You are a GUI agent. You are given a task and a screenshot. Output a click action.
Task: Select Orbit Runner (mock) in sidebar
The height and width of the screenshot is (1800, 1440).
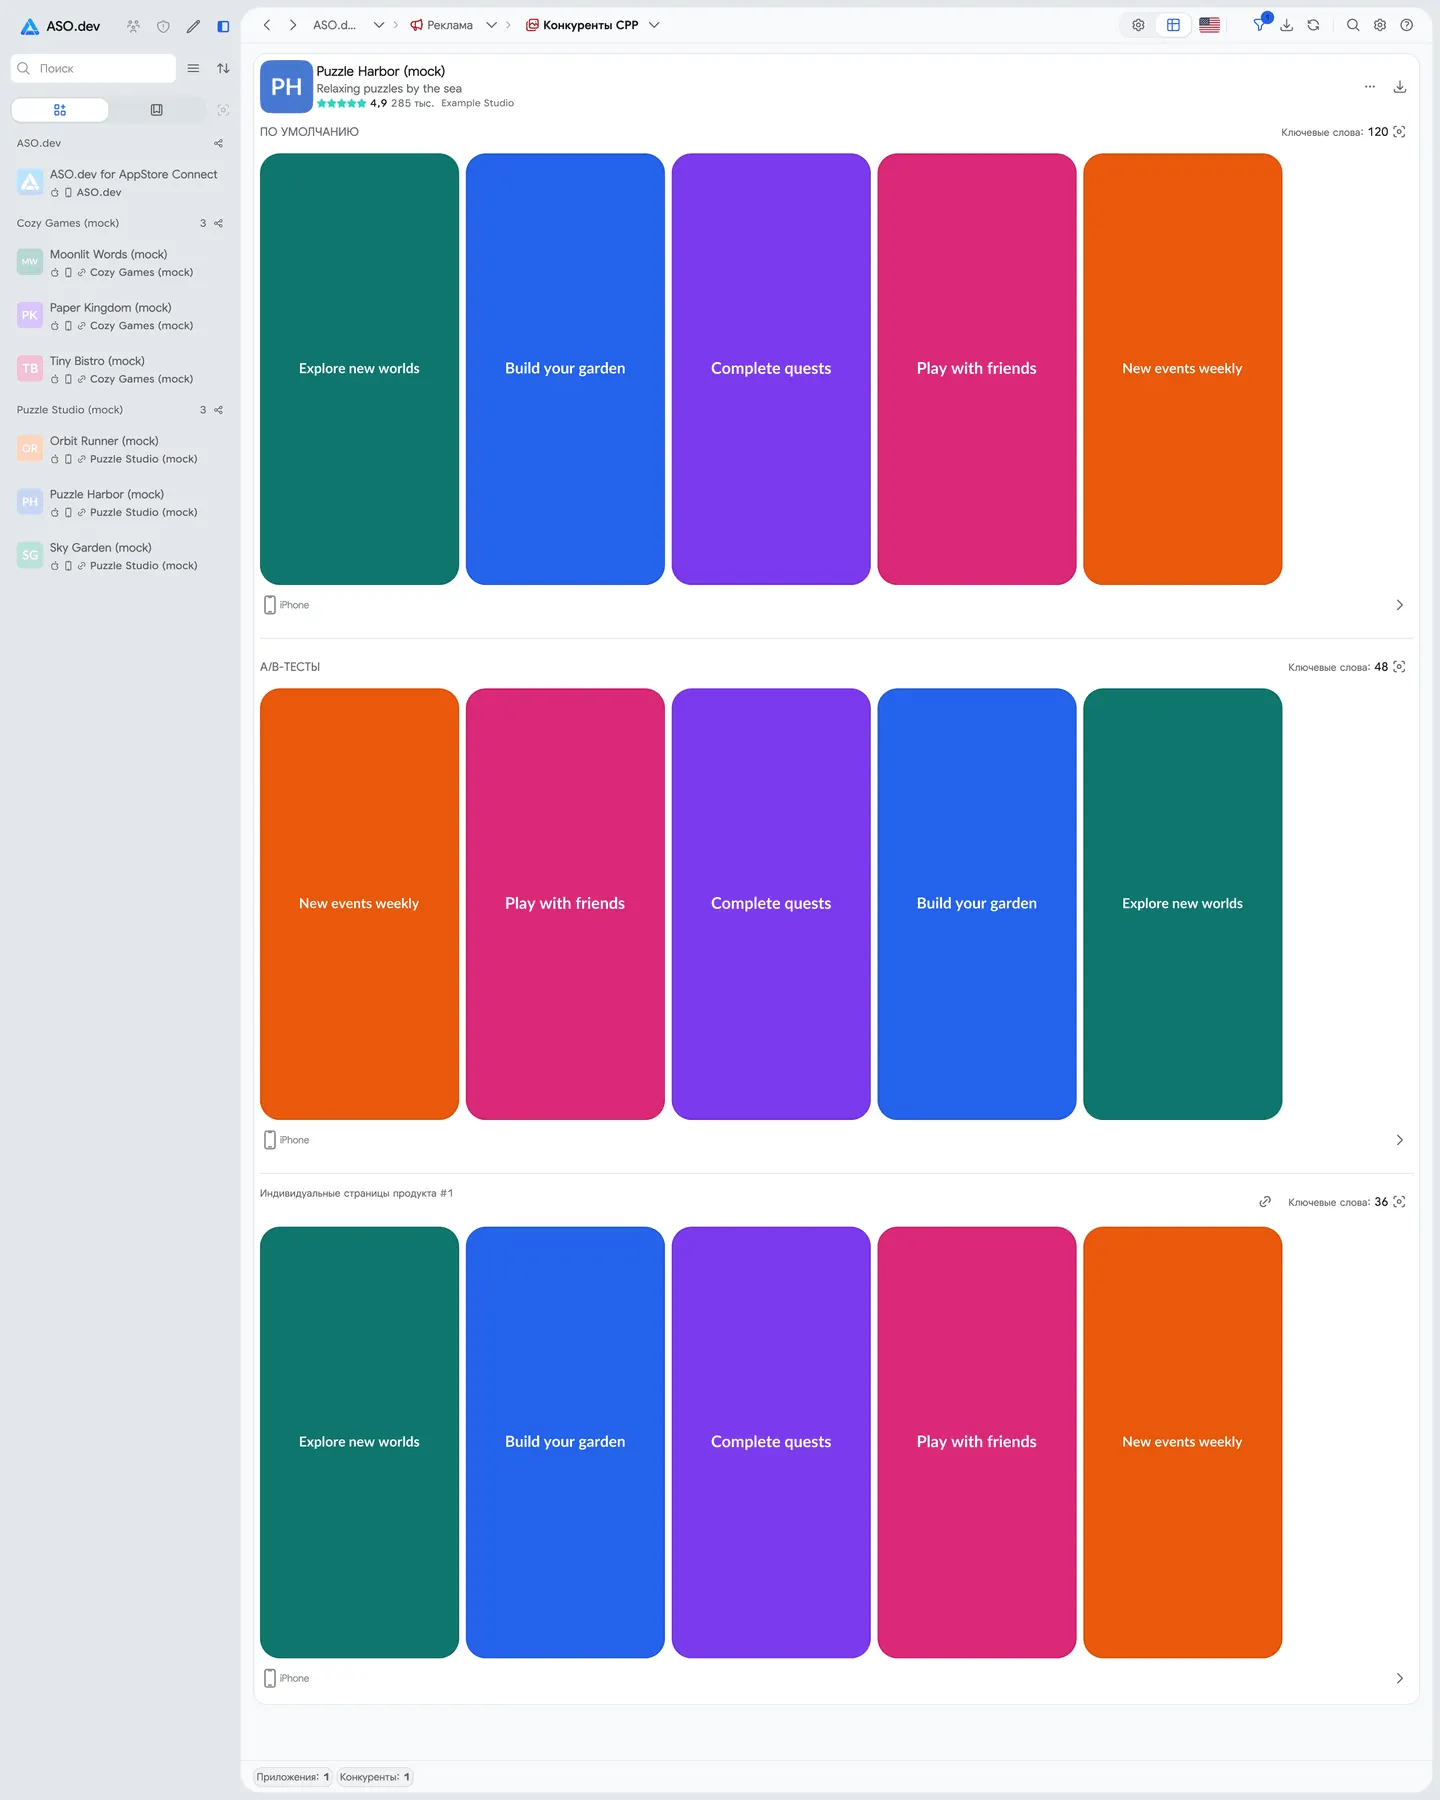(x=120, y=450)
